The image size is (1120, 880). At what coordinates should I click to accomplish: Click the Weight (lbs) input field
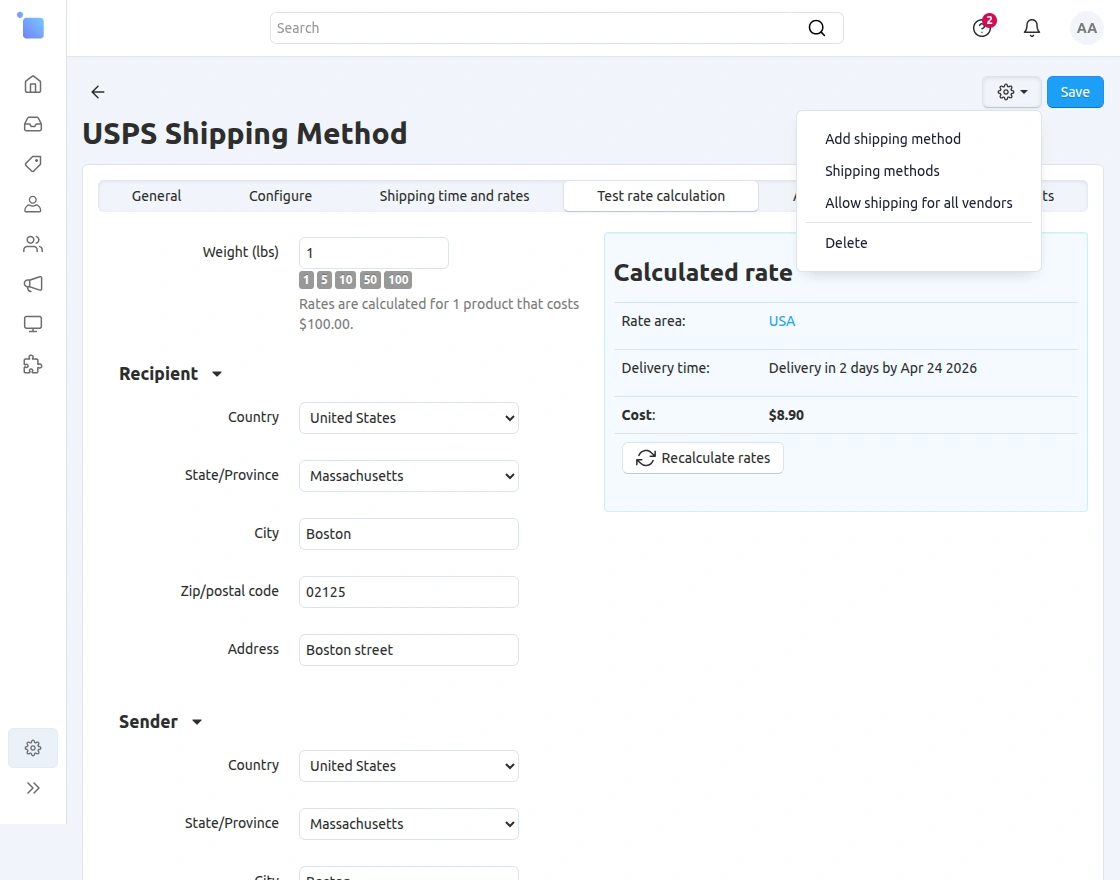click(x=374, y=253)
